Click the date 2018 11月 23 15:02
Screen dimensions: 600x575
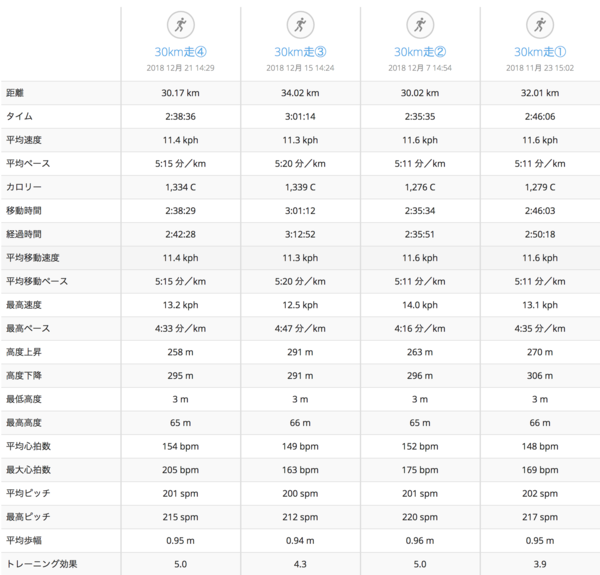click(x=540, y=68)
